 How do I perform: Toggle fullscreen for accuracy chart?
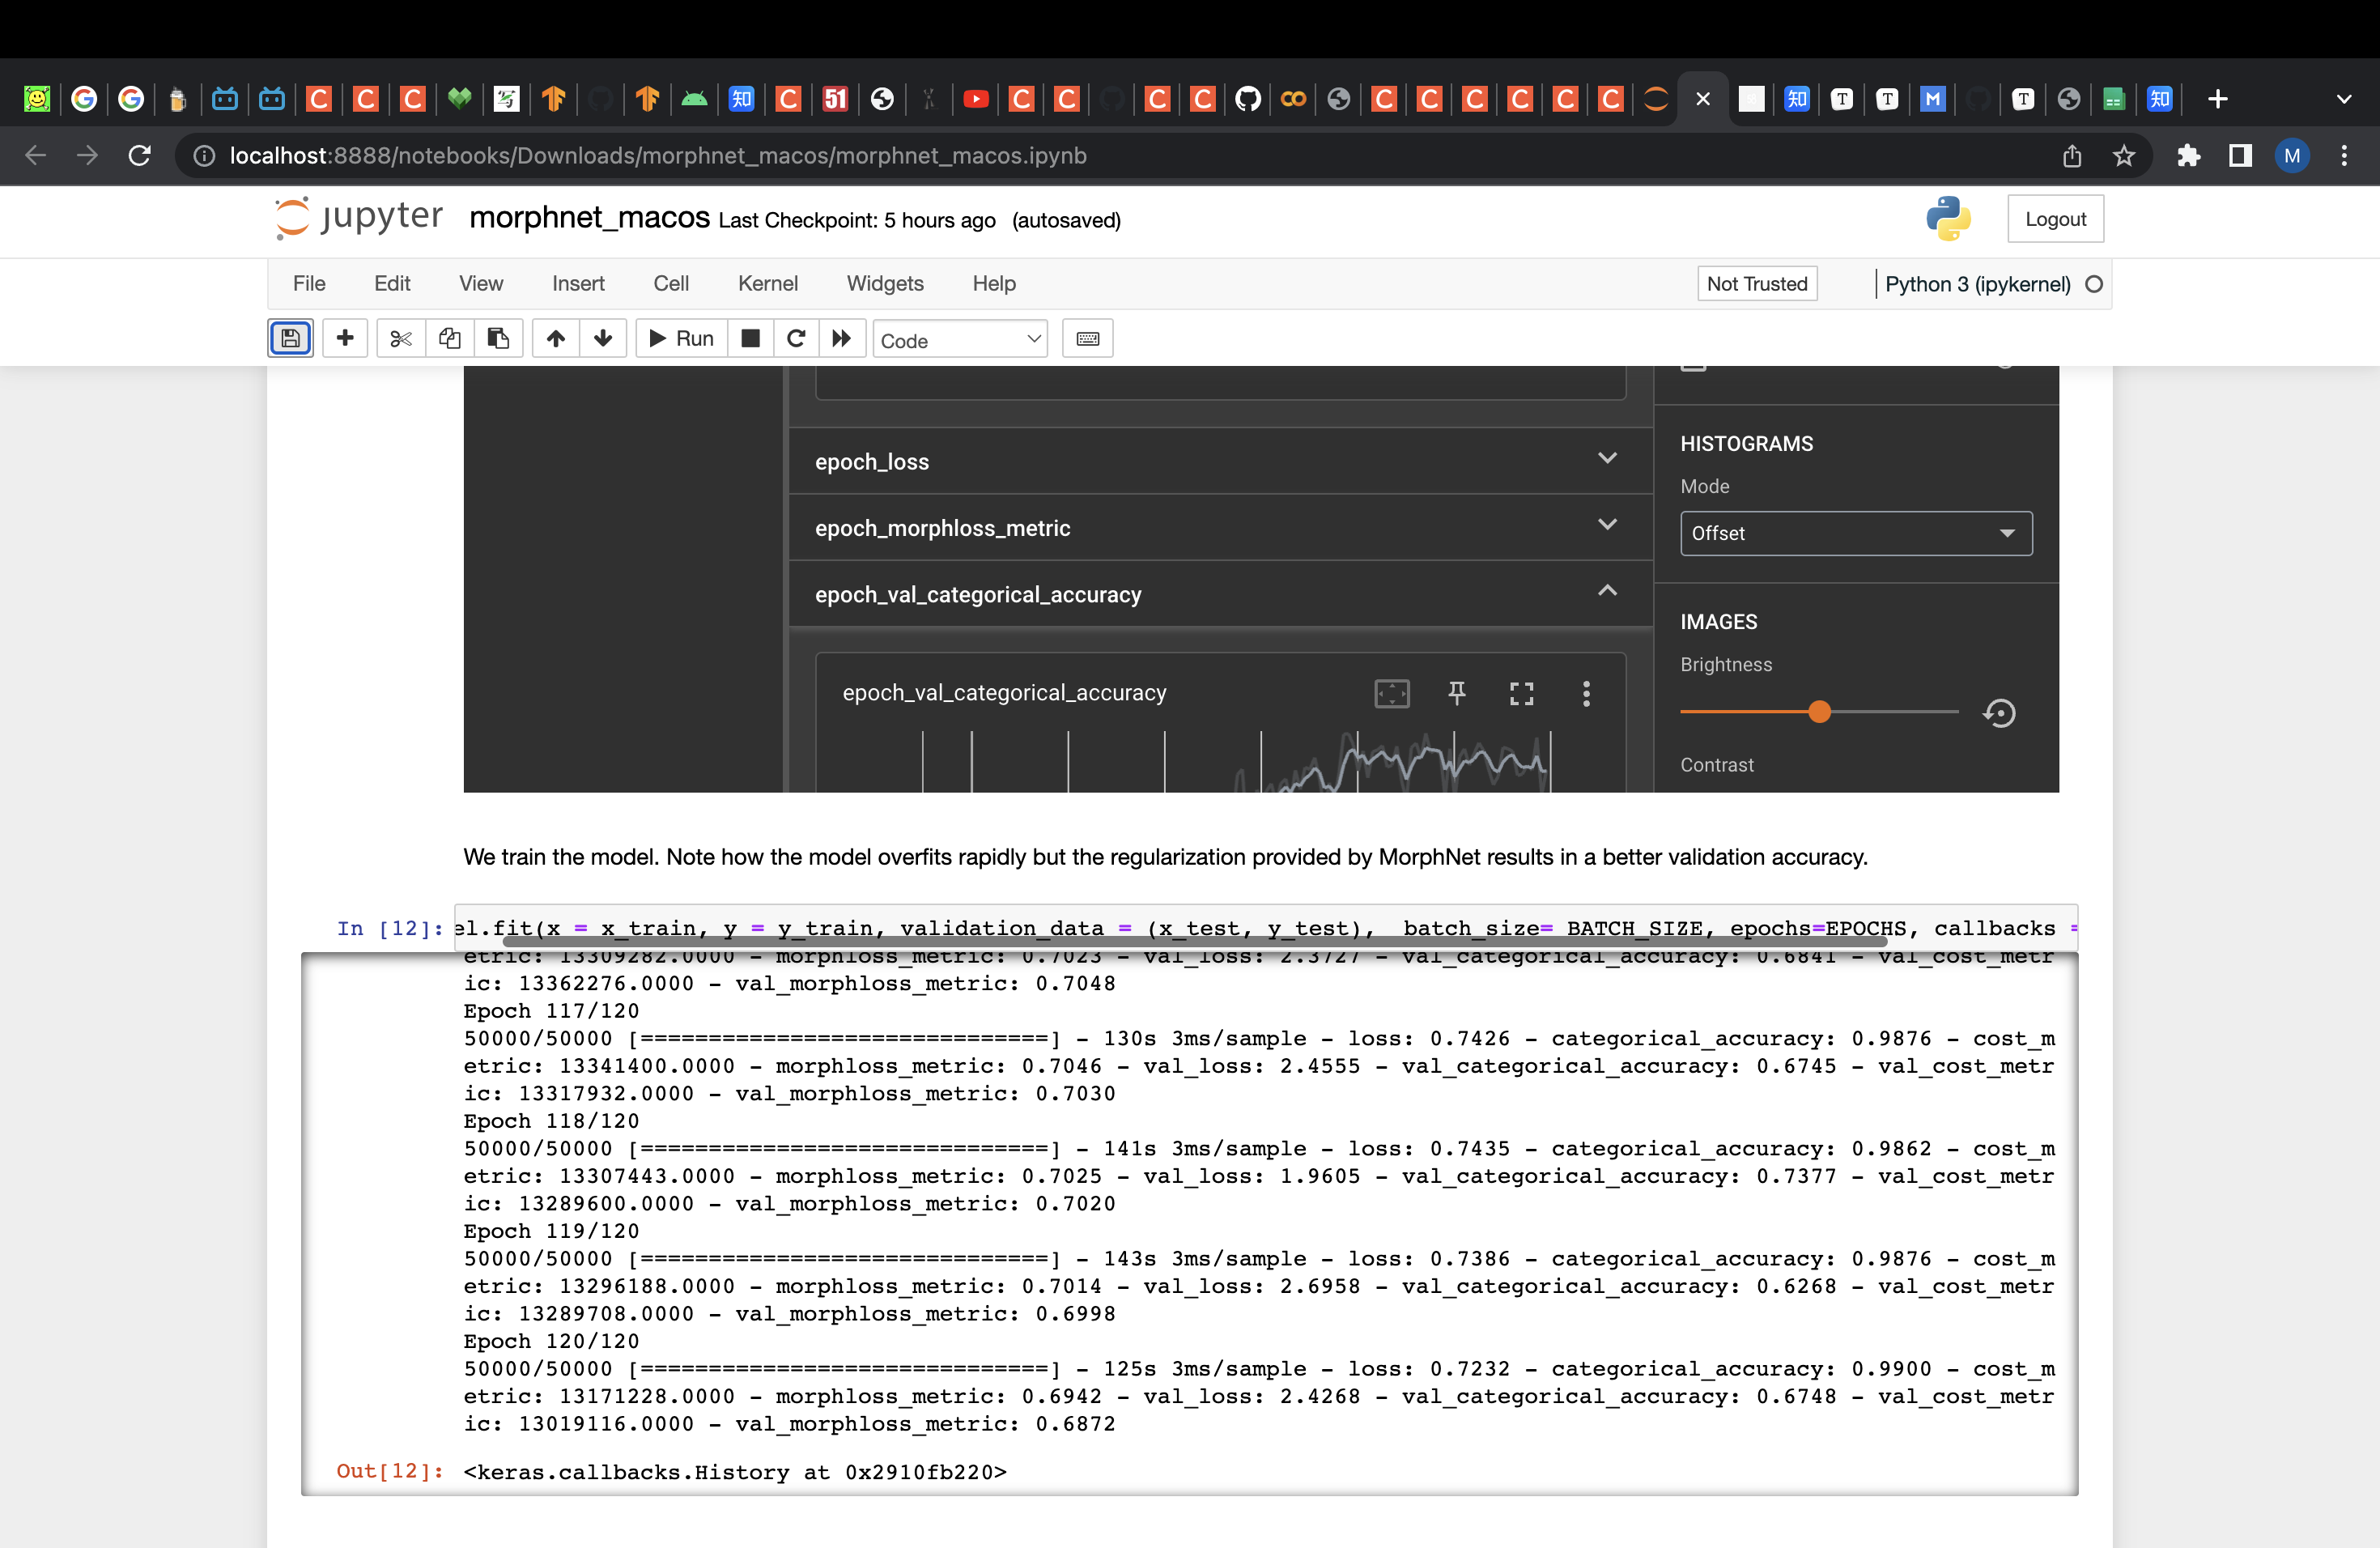(x=1521, y=693)
